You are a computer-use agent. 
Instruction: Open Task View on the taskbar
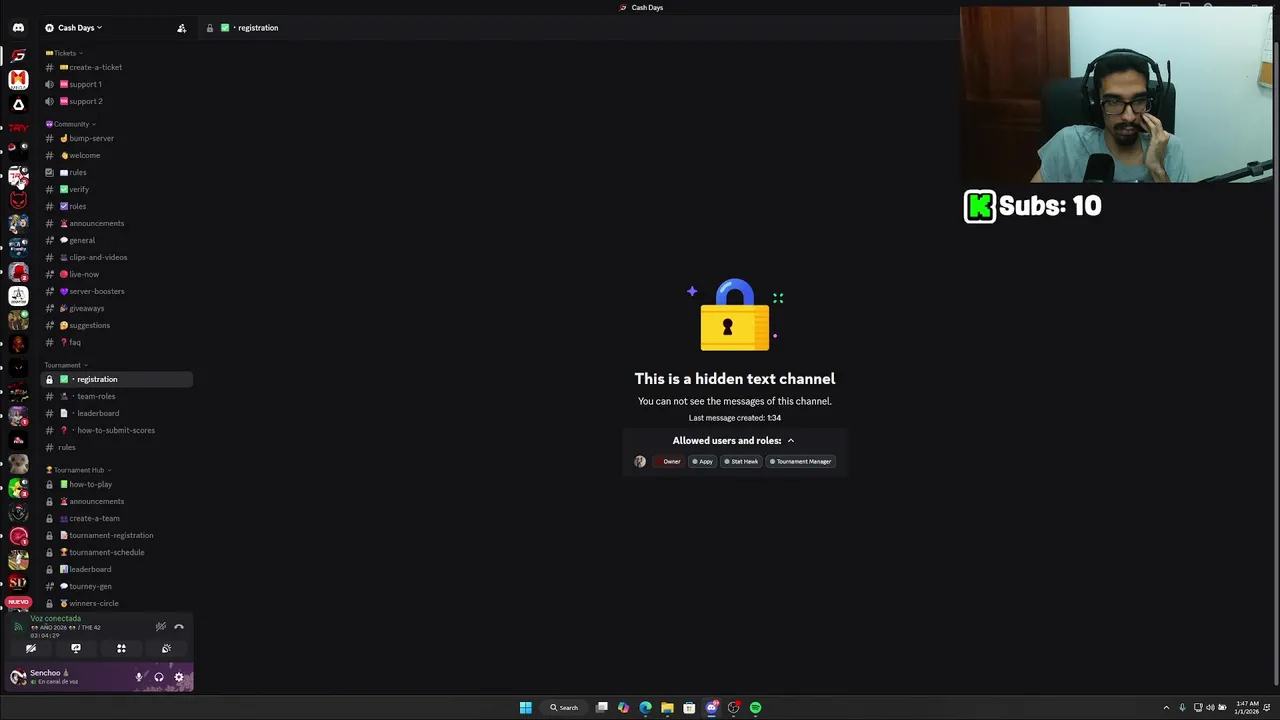coord(602,708)
